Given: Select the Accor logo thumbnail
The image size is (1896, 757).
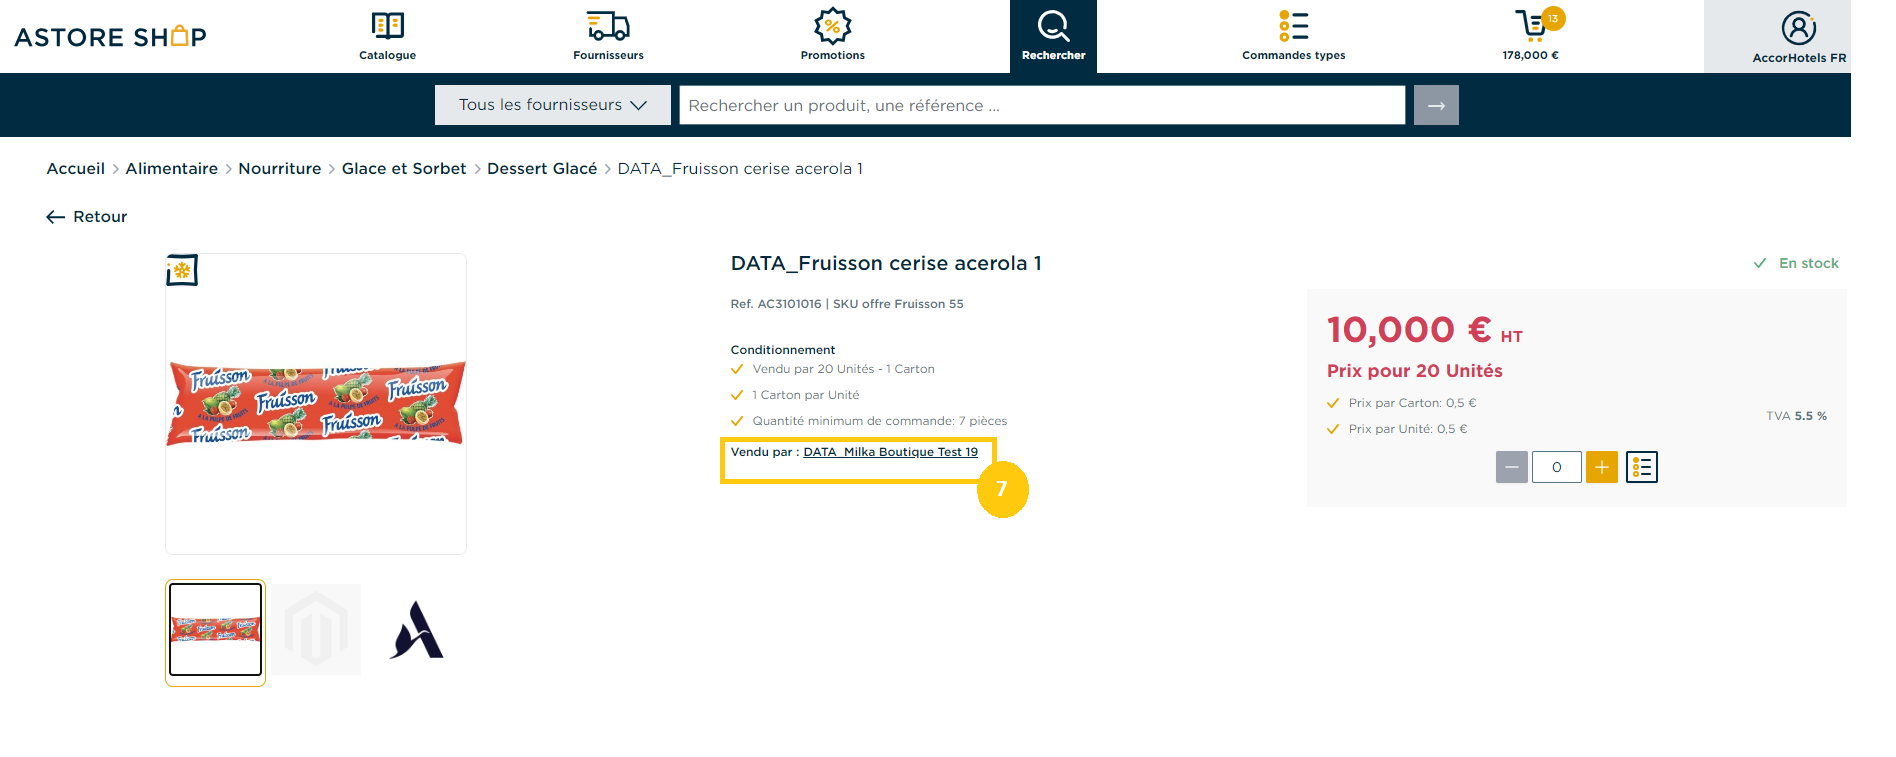Looking at the screenshot, I should (416, 630).
